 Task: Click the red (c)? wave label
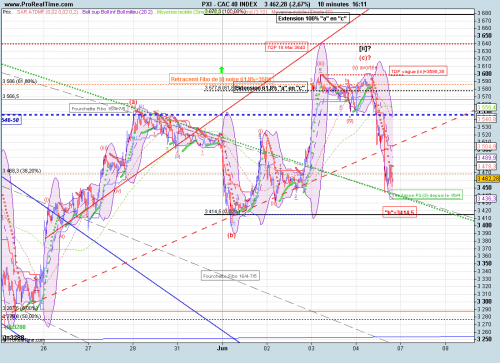point(365,58)
